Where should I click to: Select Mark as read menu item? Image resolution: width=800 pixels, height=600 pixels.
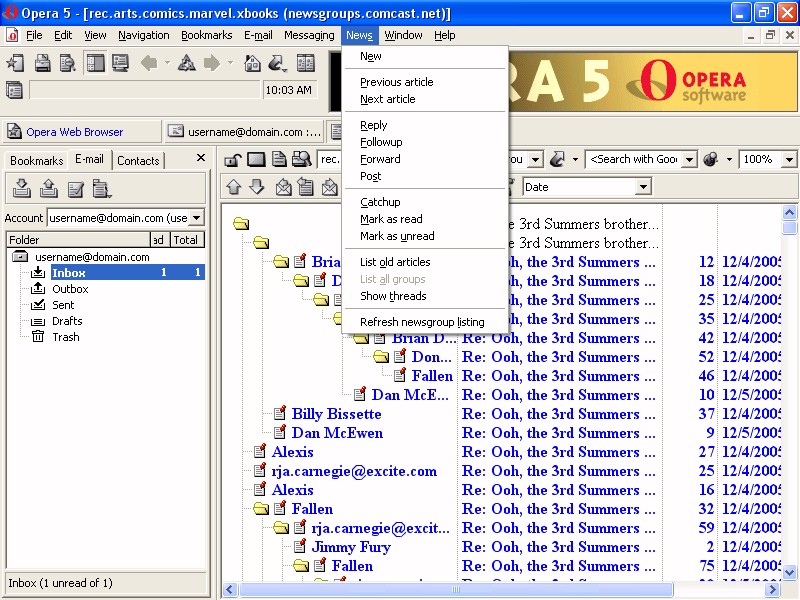[x=391, y=219]
